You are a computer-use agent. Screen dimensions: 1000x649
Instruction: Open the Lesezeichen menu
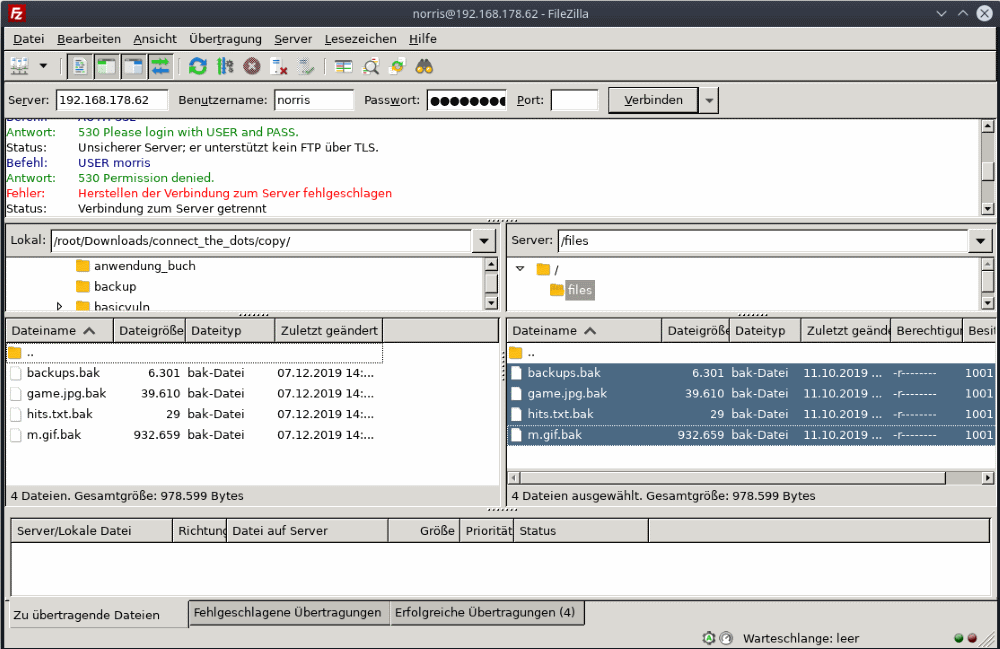pyautogui.click(x=360, y=39)
